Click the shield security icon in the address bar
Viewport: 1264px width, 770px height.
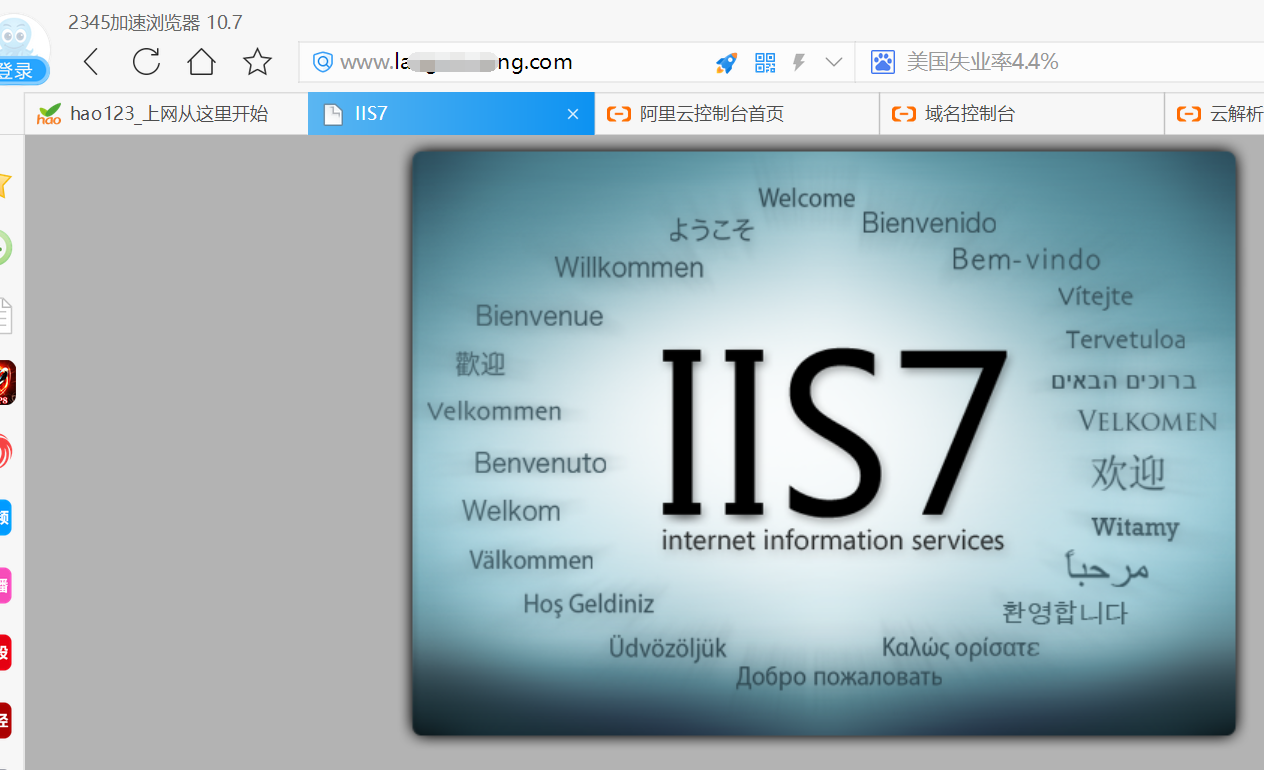click(323, 62)
